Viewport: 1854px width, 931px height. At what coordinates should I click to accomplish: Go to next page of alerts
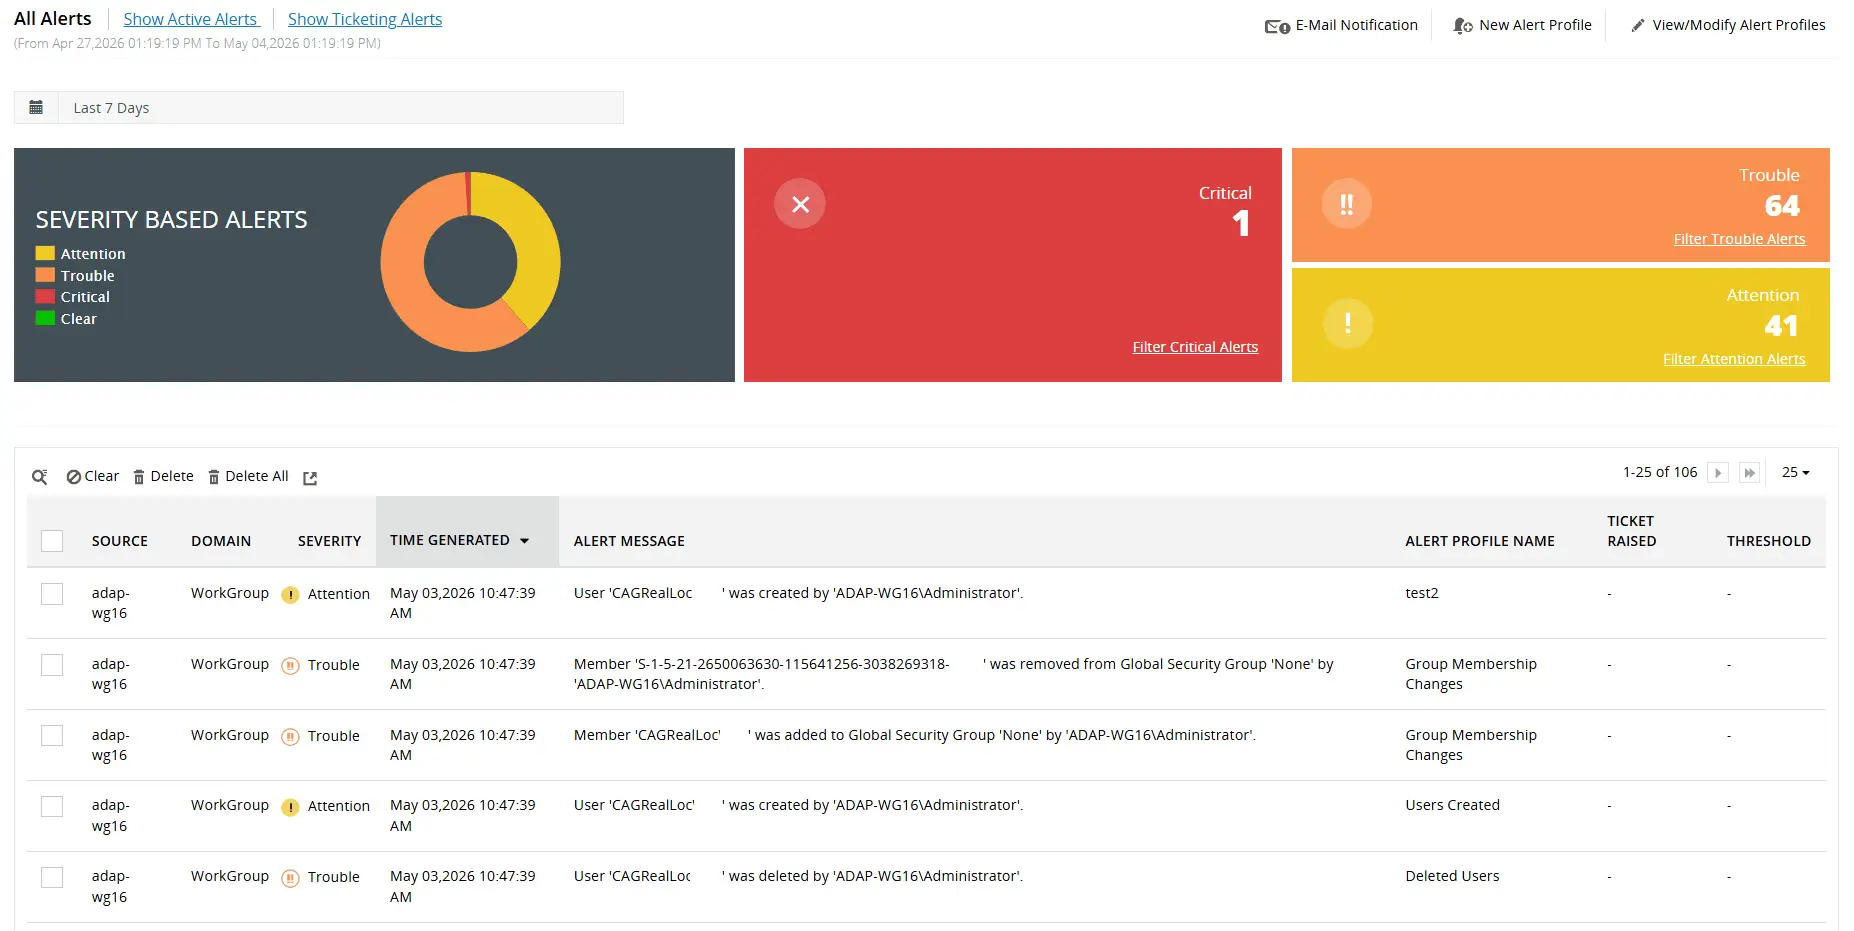(1718, 473)
